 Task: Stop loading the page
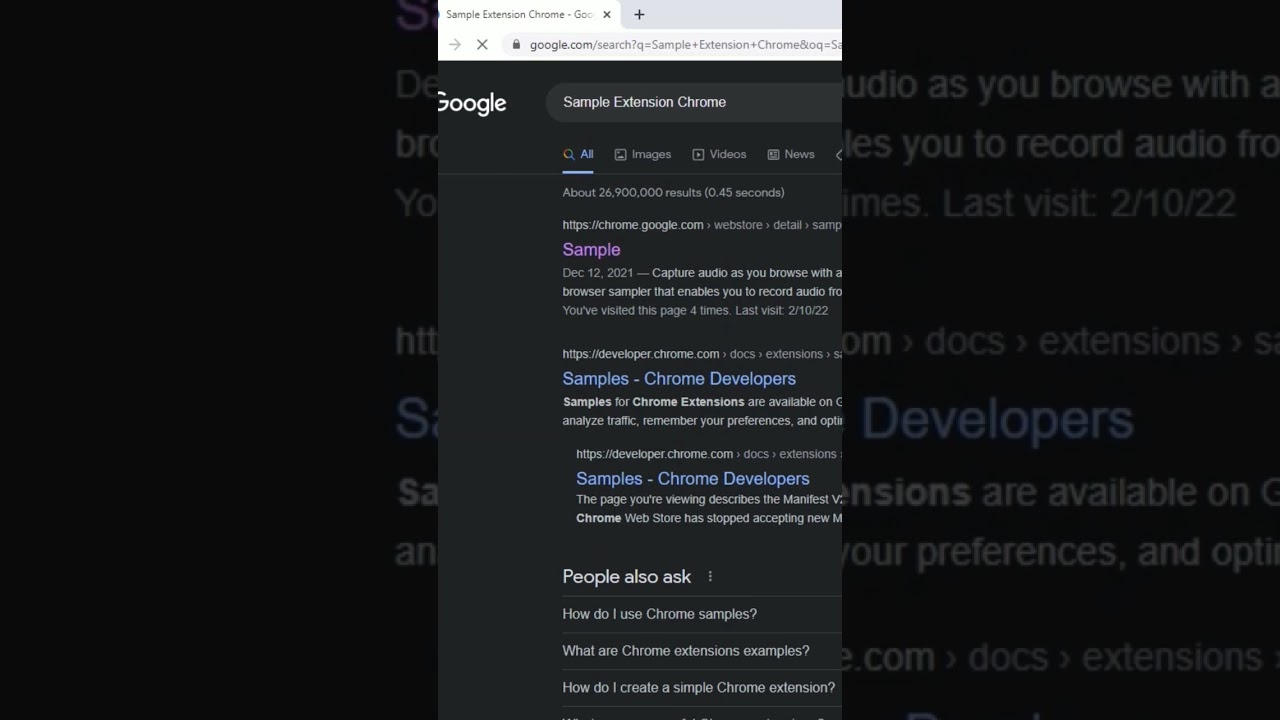482,45
